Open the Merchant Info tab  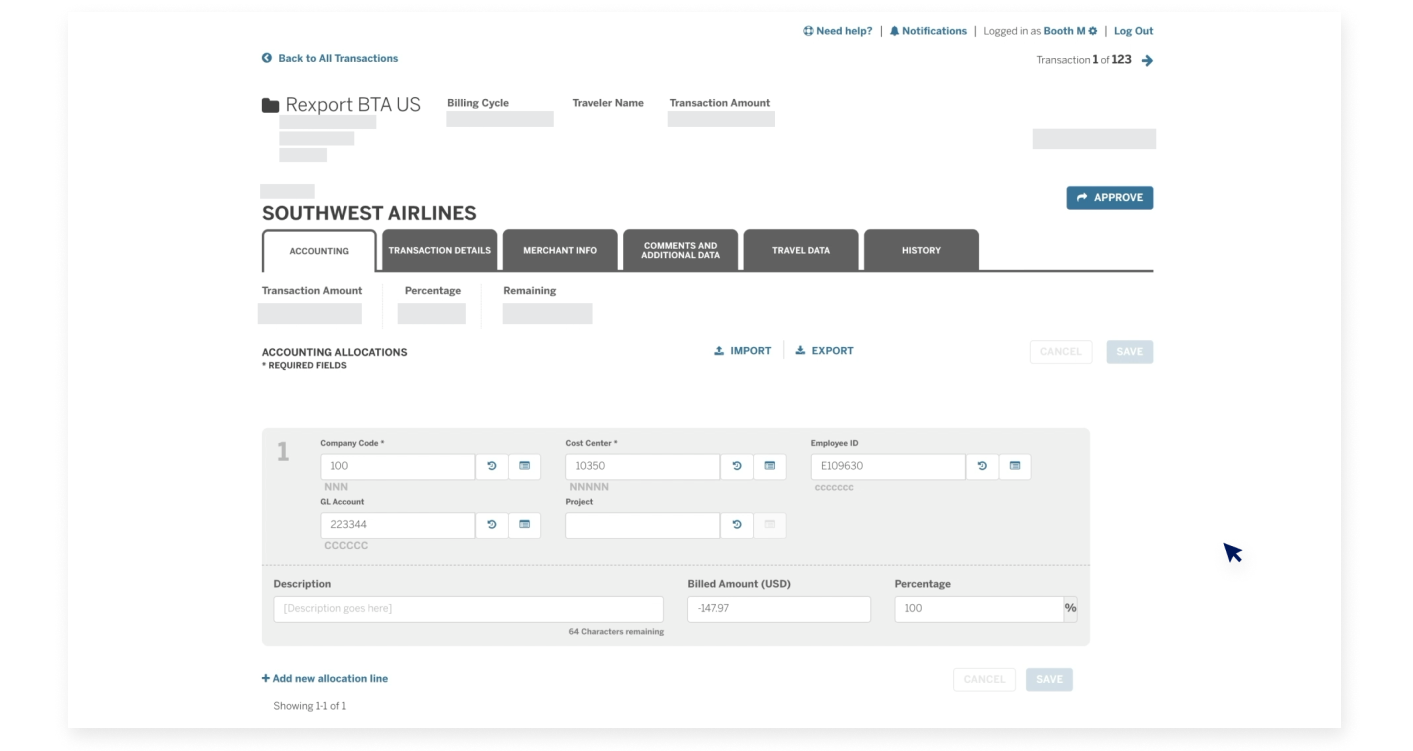[560, 250]
